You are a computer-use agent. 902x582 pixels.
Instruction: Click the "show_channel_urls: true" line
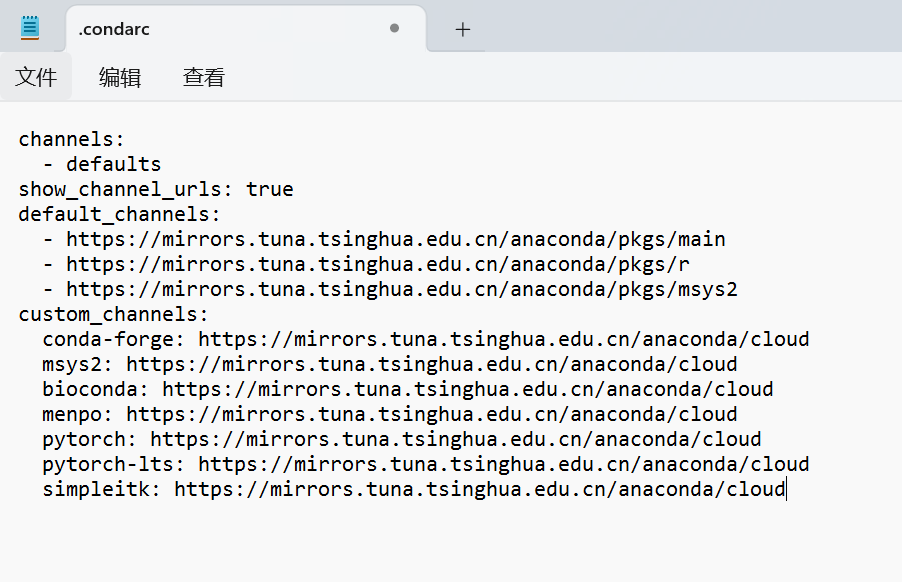pyautogui.click(x=156, y=189)
